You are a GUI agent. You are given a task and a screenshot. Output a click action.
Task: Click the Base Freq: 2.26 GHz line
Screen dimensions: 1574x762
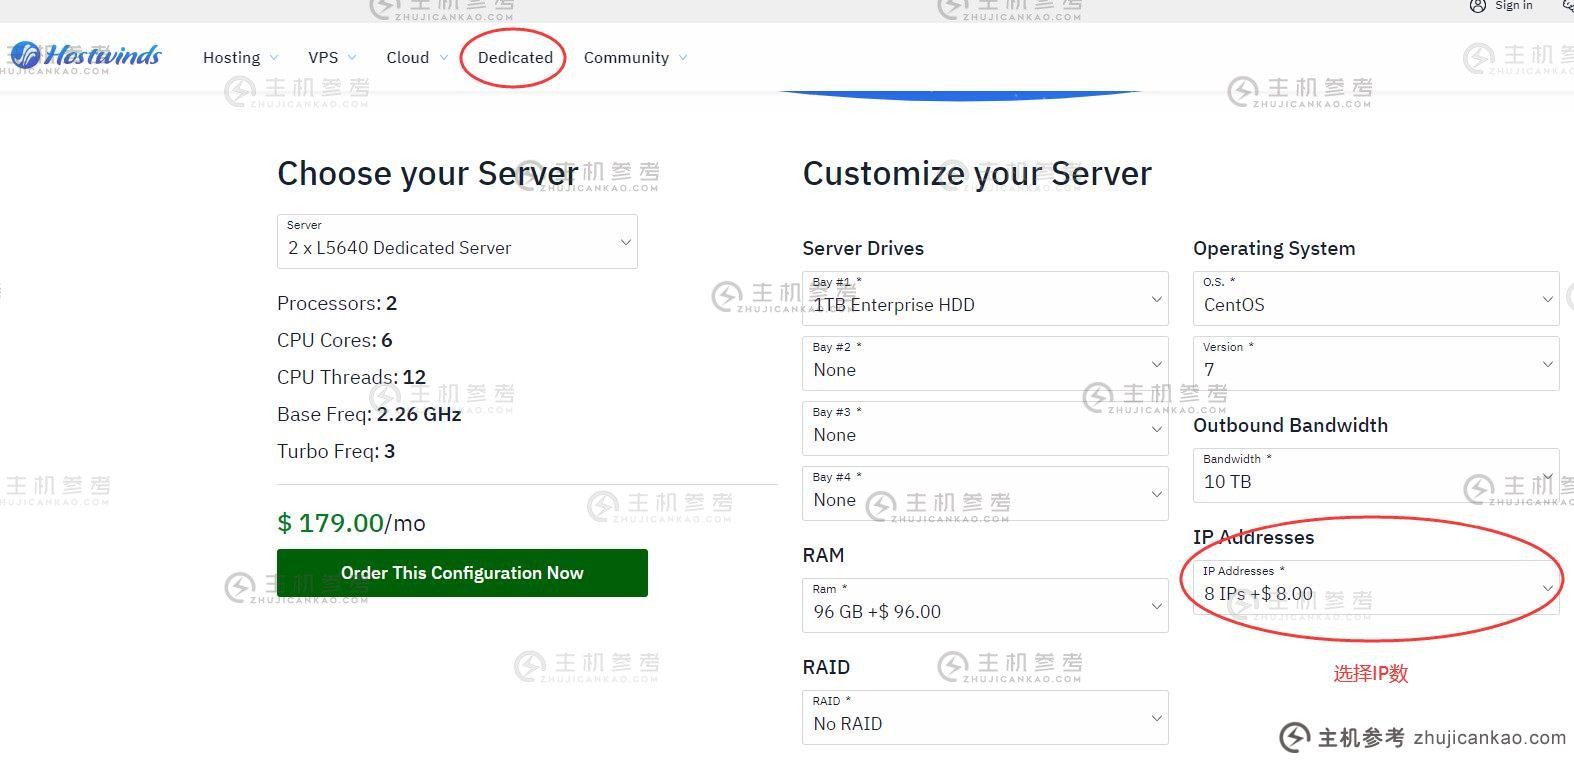[369, 414]
